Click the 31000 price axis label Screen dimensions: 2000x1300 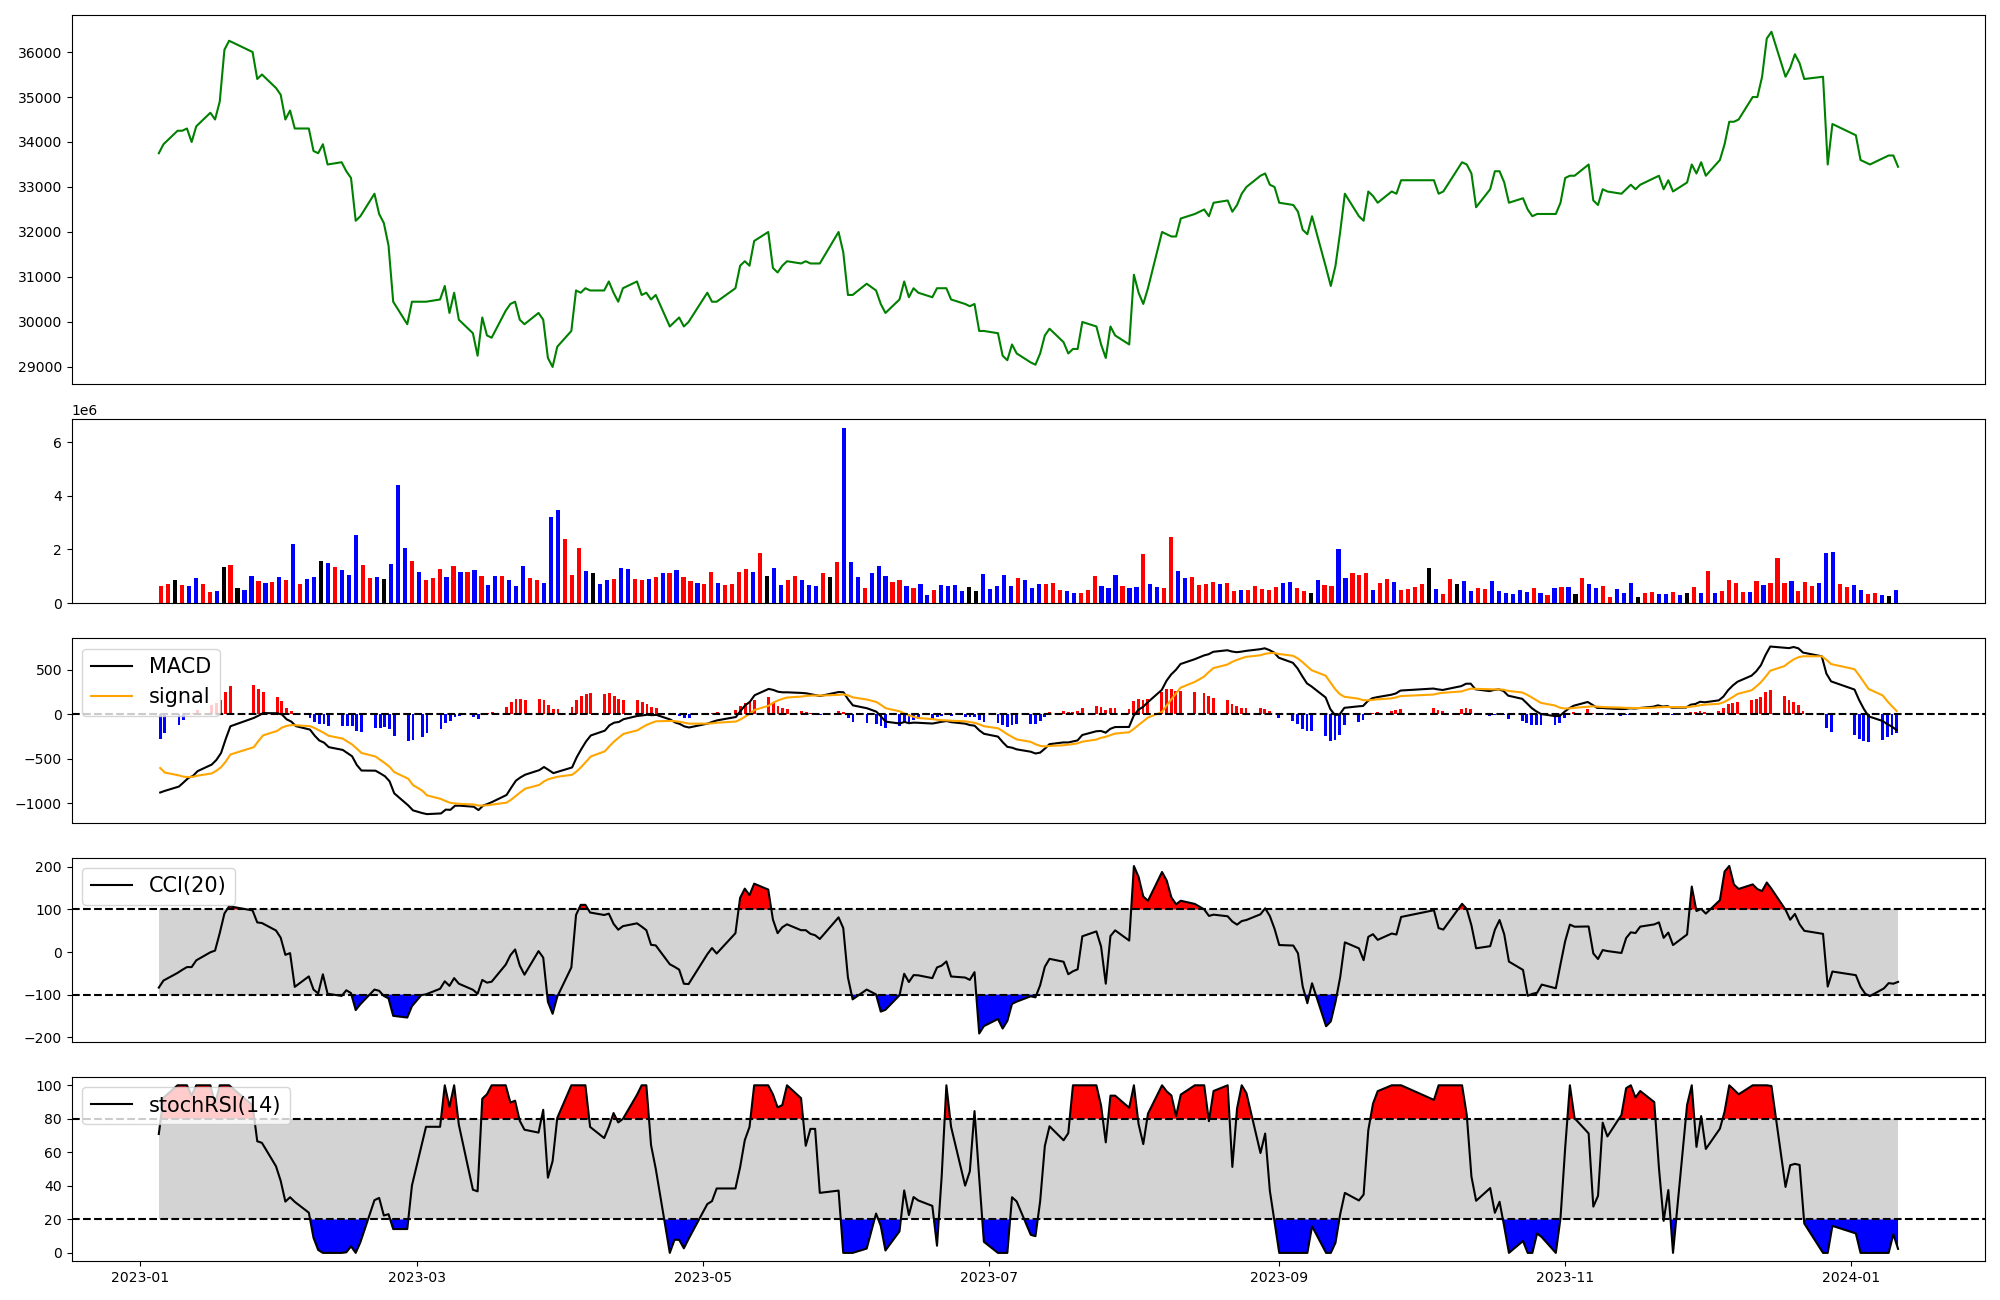tap(40, 278)
